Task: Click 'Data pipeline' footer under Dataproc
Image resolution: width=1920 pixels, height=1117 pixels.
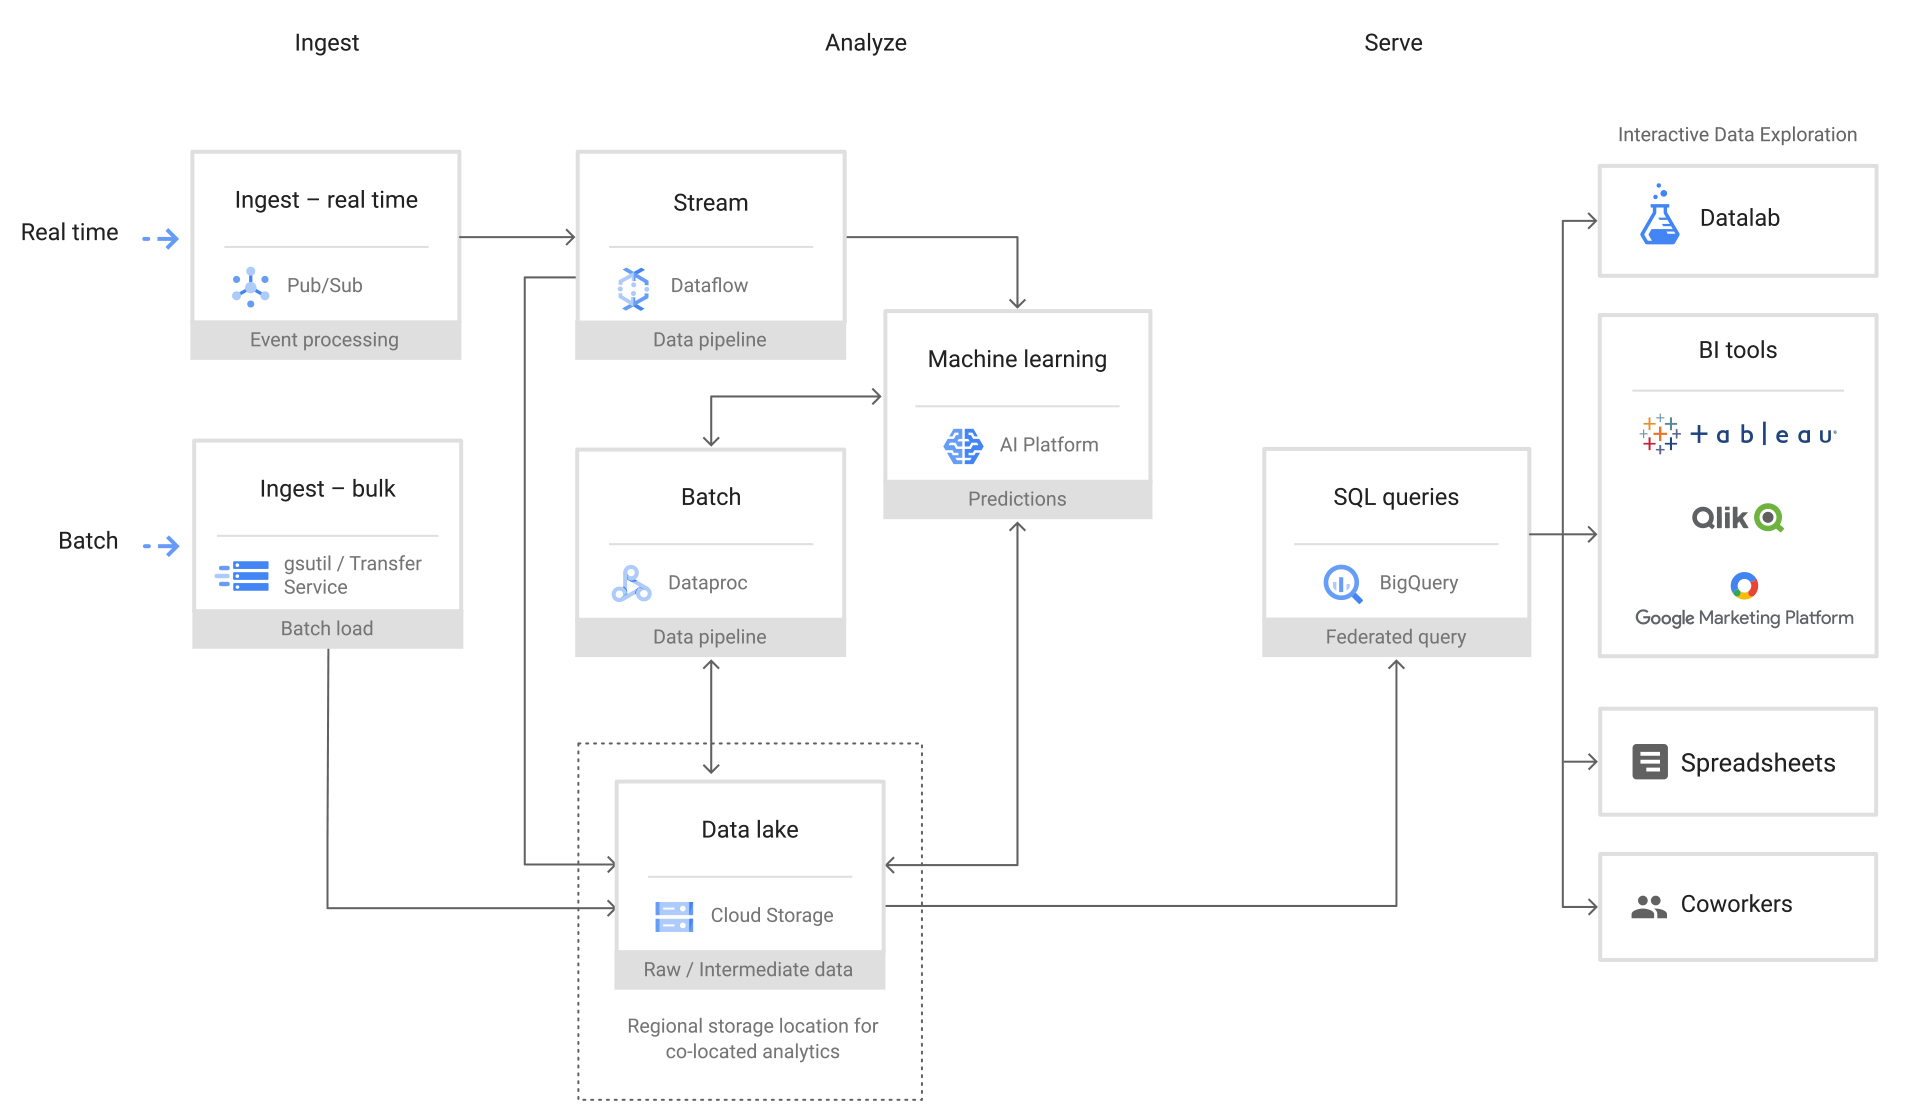Action: [710, 637]
